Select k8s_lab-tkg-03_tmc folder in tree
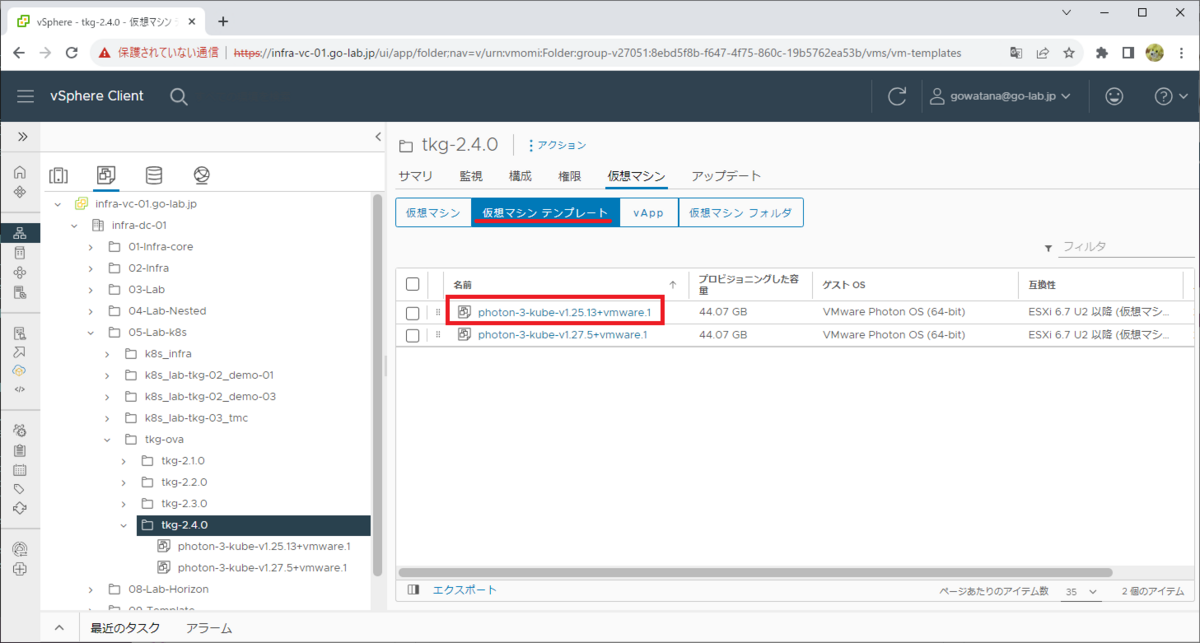 (196, 418)
